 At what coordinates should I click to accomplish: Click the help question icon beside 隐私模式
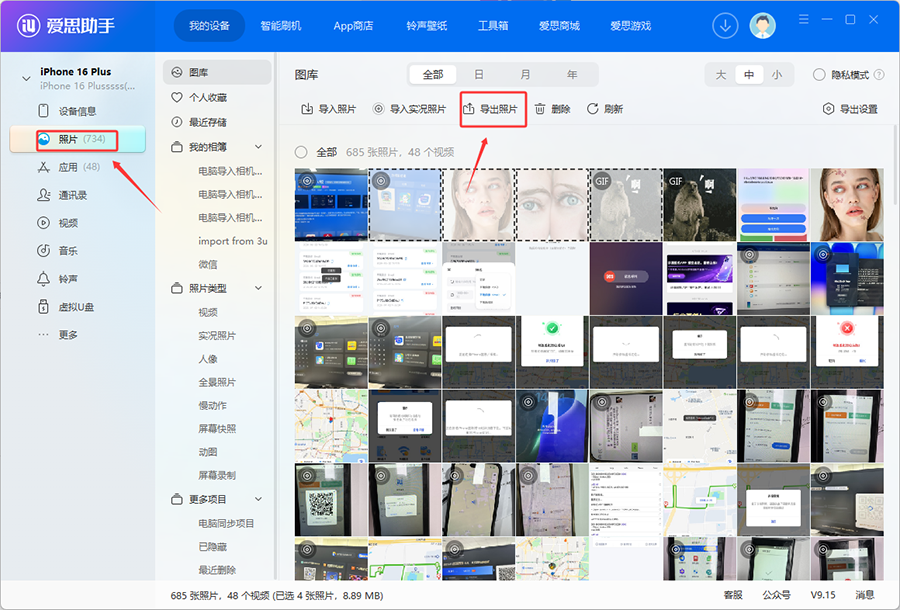tap(879, 75)
